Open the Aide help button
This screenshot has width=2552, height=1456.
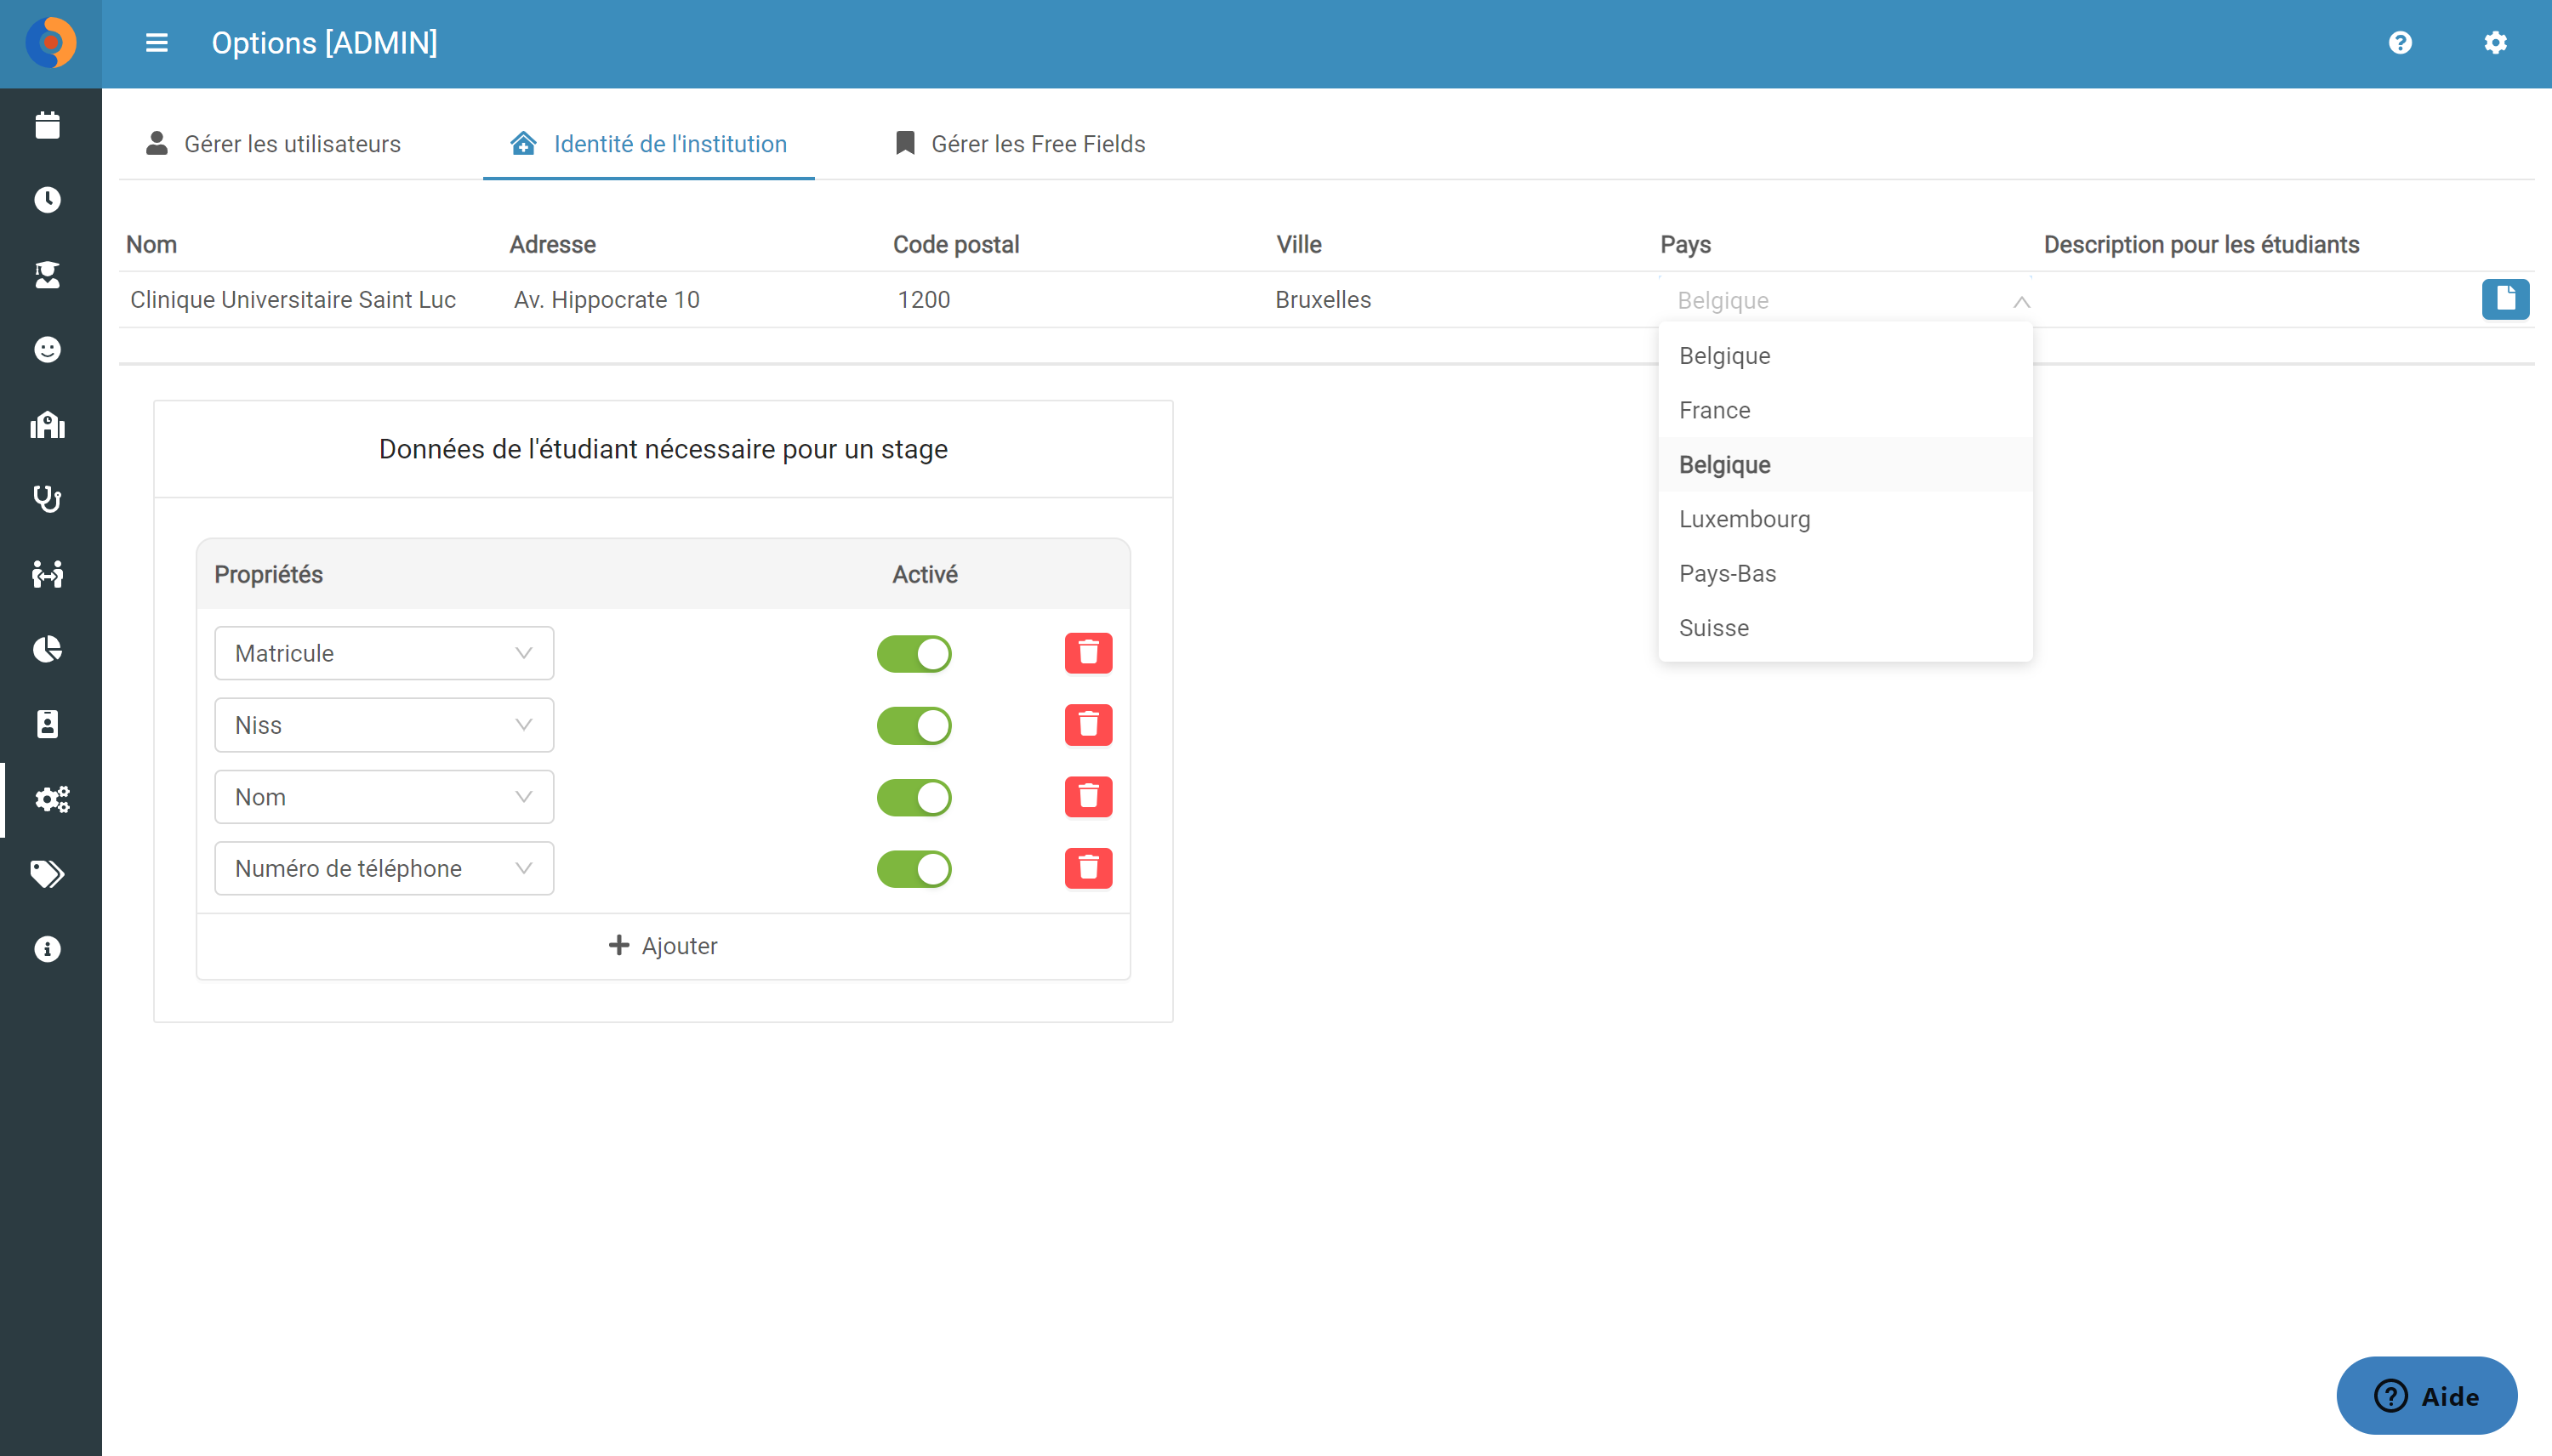click(2426, 1396)
